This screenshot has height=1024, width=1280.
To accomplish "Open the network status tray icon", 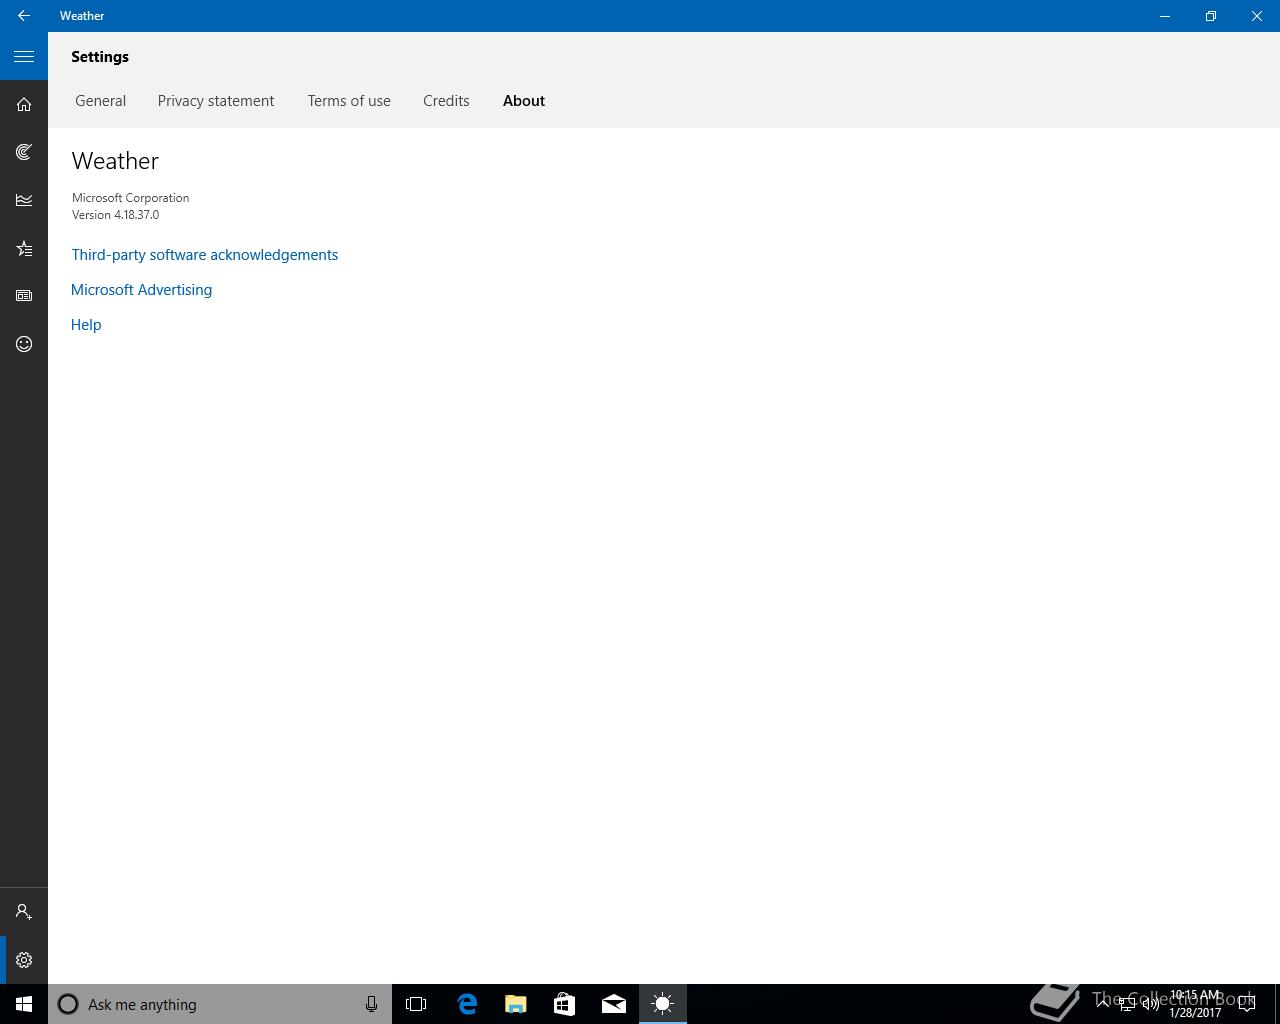I will click(1126, 1005).
